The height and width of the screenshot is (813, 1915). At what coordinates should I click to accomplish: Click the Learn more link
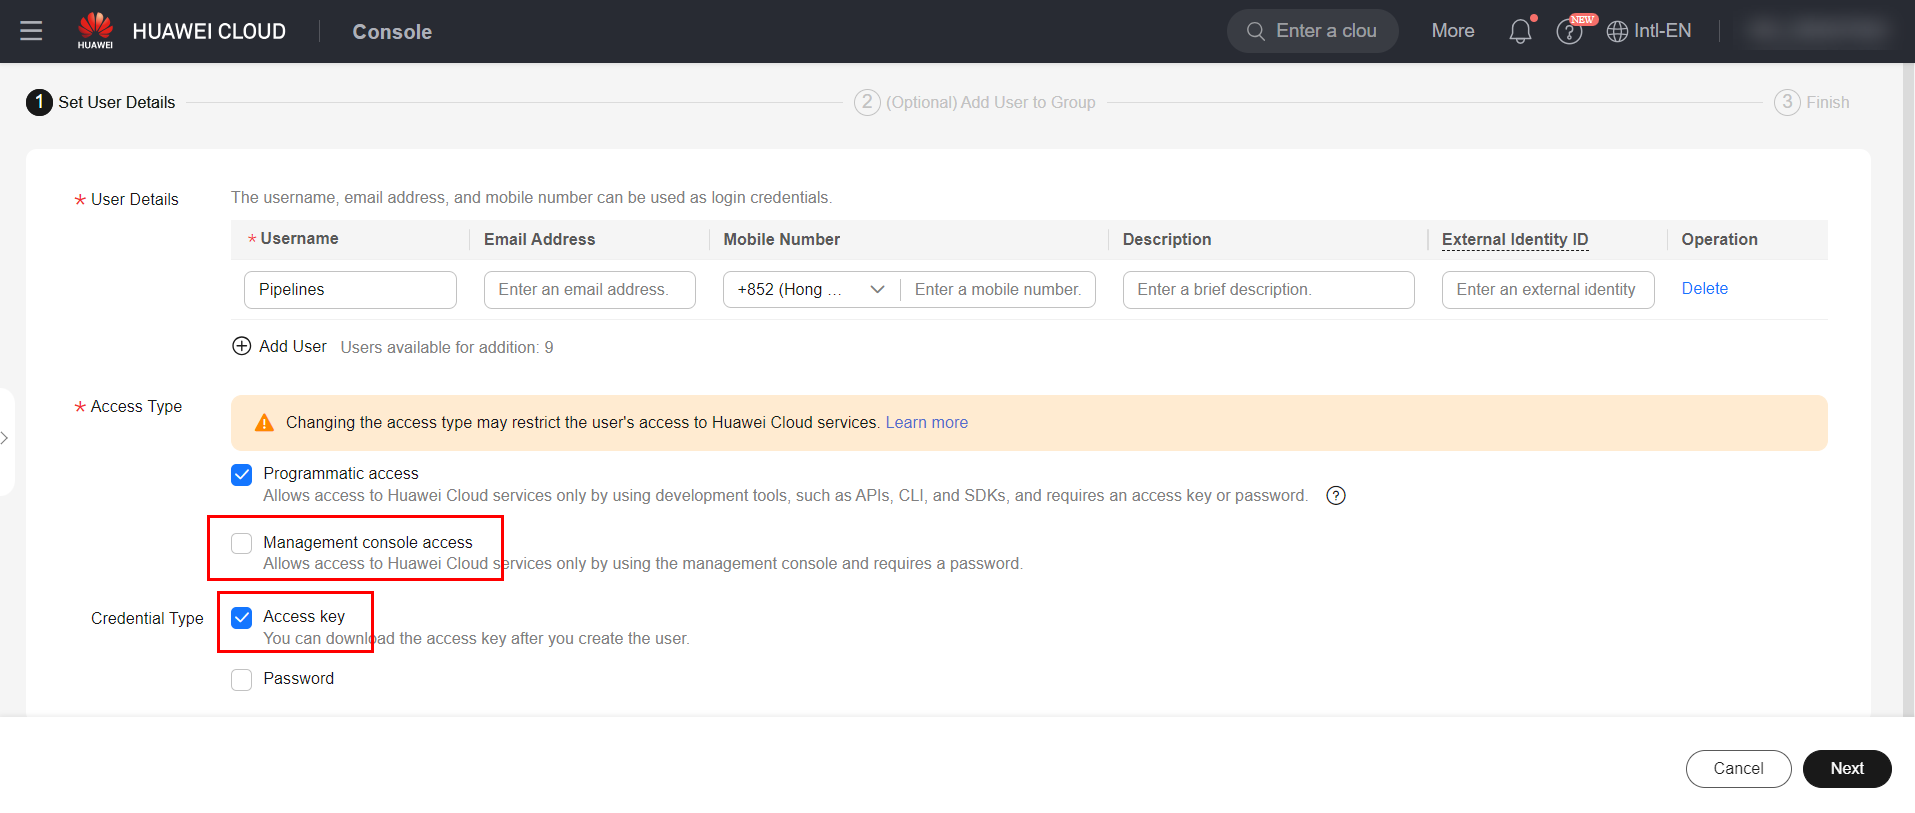(926, 422)
